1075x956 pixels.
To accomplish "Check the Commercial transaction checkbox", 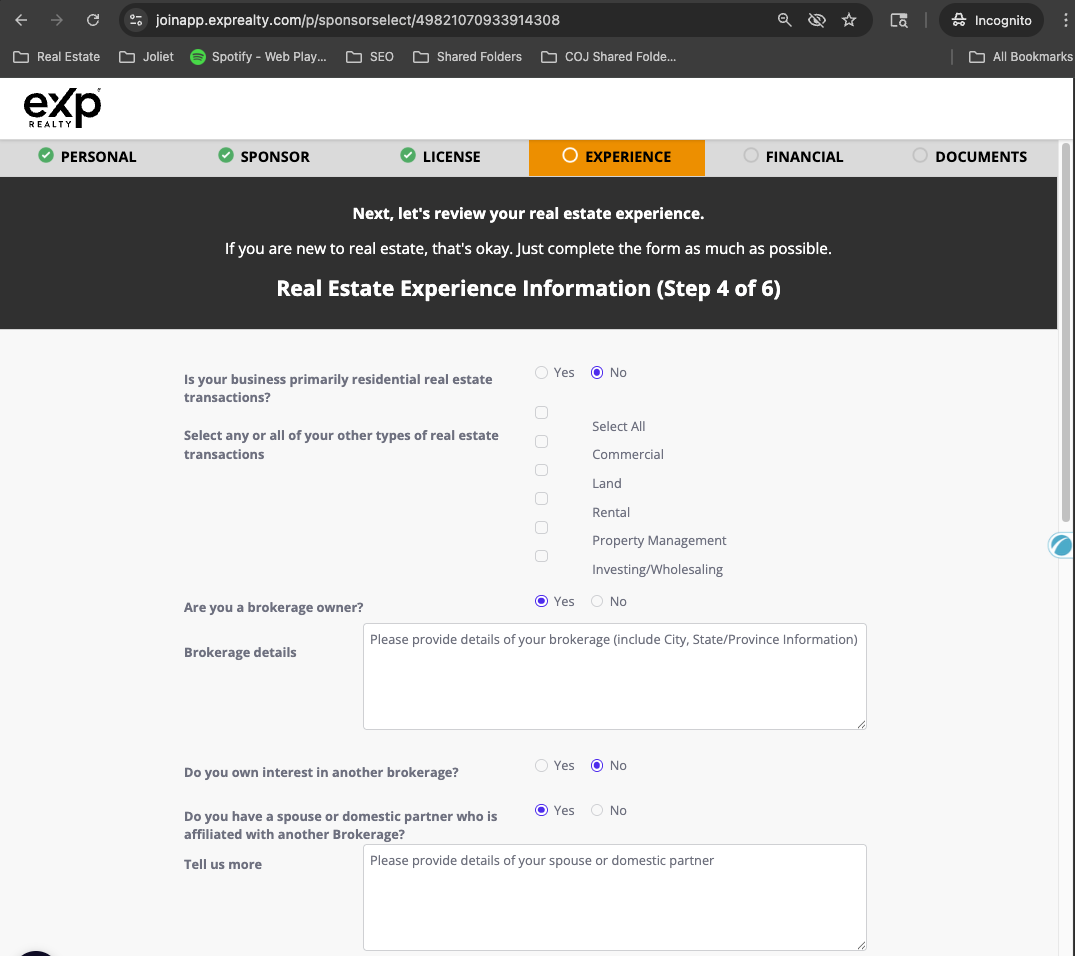I will (x=541, y=441).
